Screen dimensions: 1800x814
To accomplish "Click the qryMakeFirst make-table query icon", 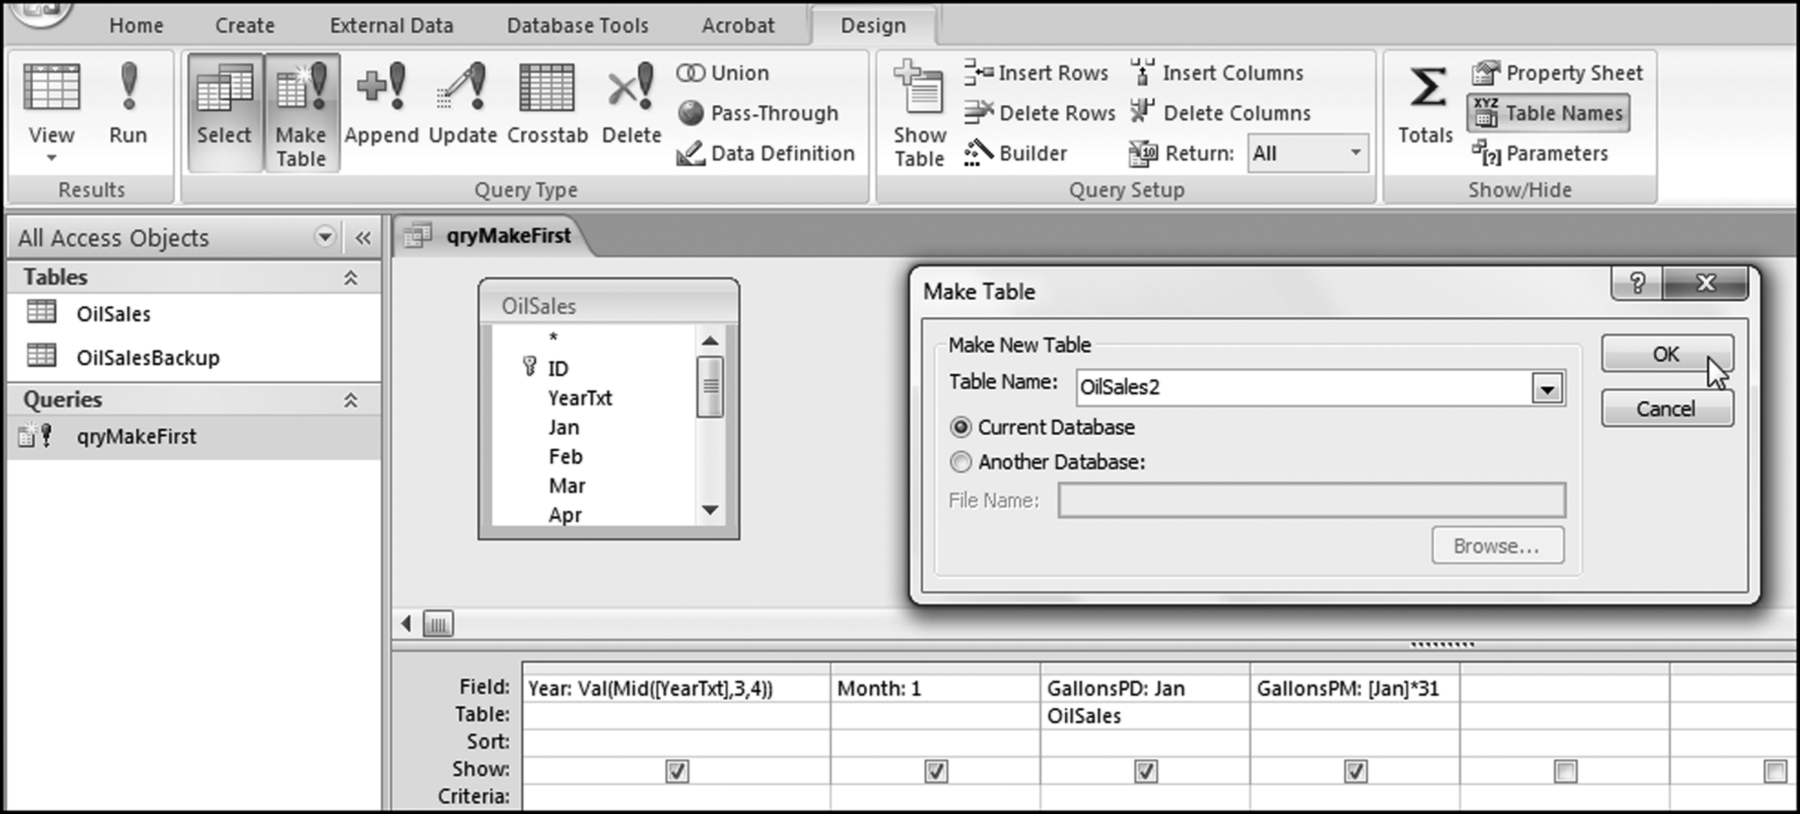I will [x=35, y=435].
